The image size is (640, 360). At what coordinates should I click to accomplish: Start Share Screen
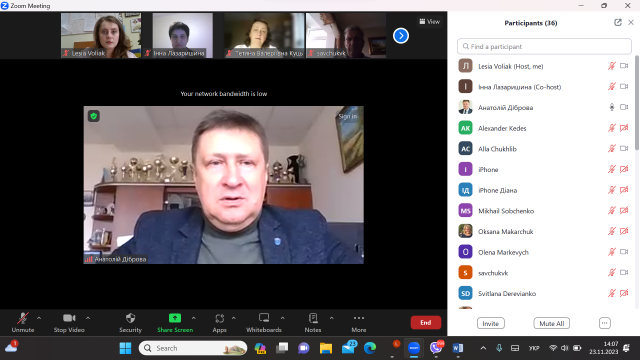click(x=175, y=322)
